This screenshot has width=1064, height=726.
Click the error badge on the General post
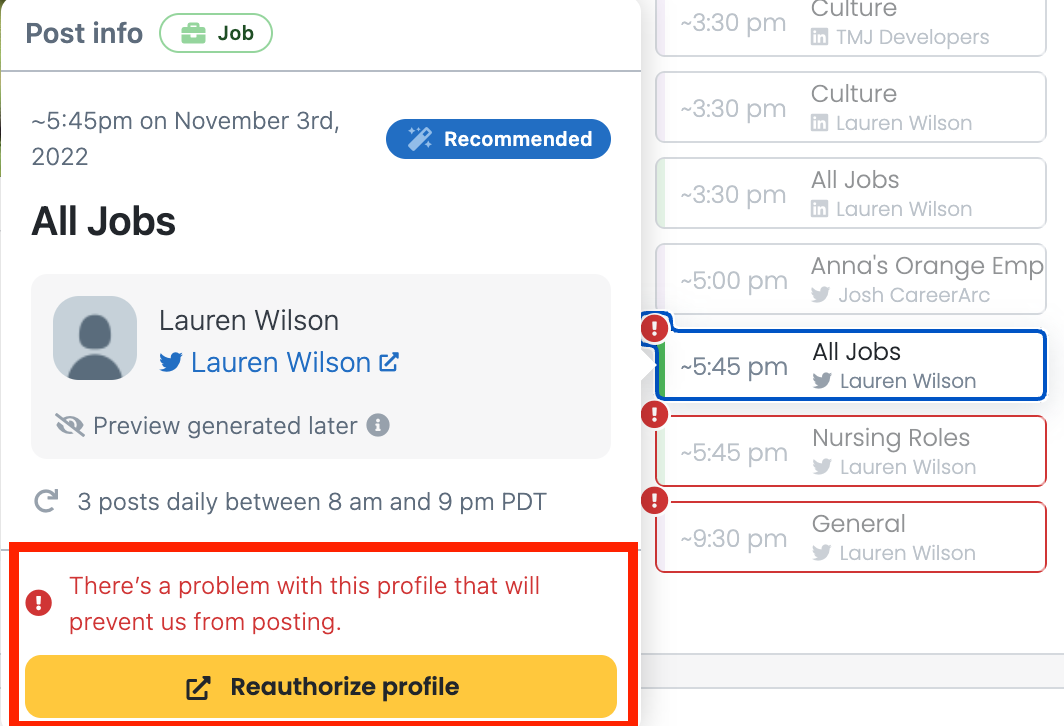click(x=654, y=499)
